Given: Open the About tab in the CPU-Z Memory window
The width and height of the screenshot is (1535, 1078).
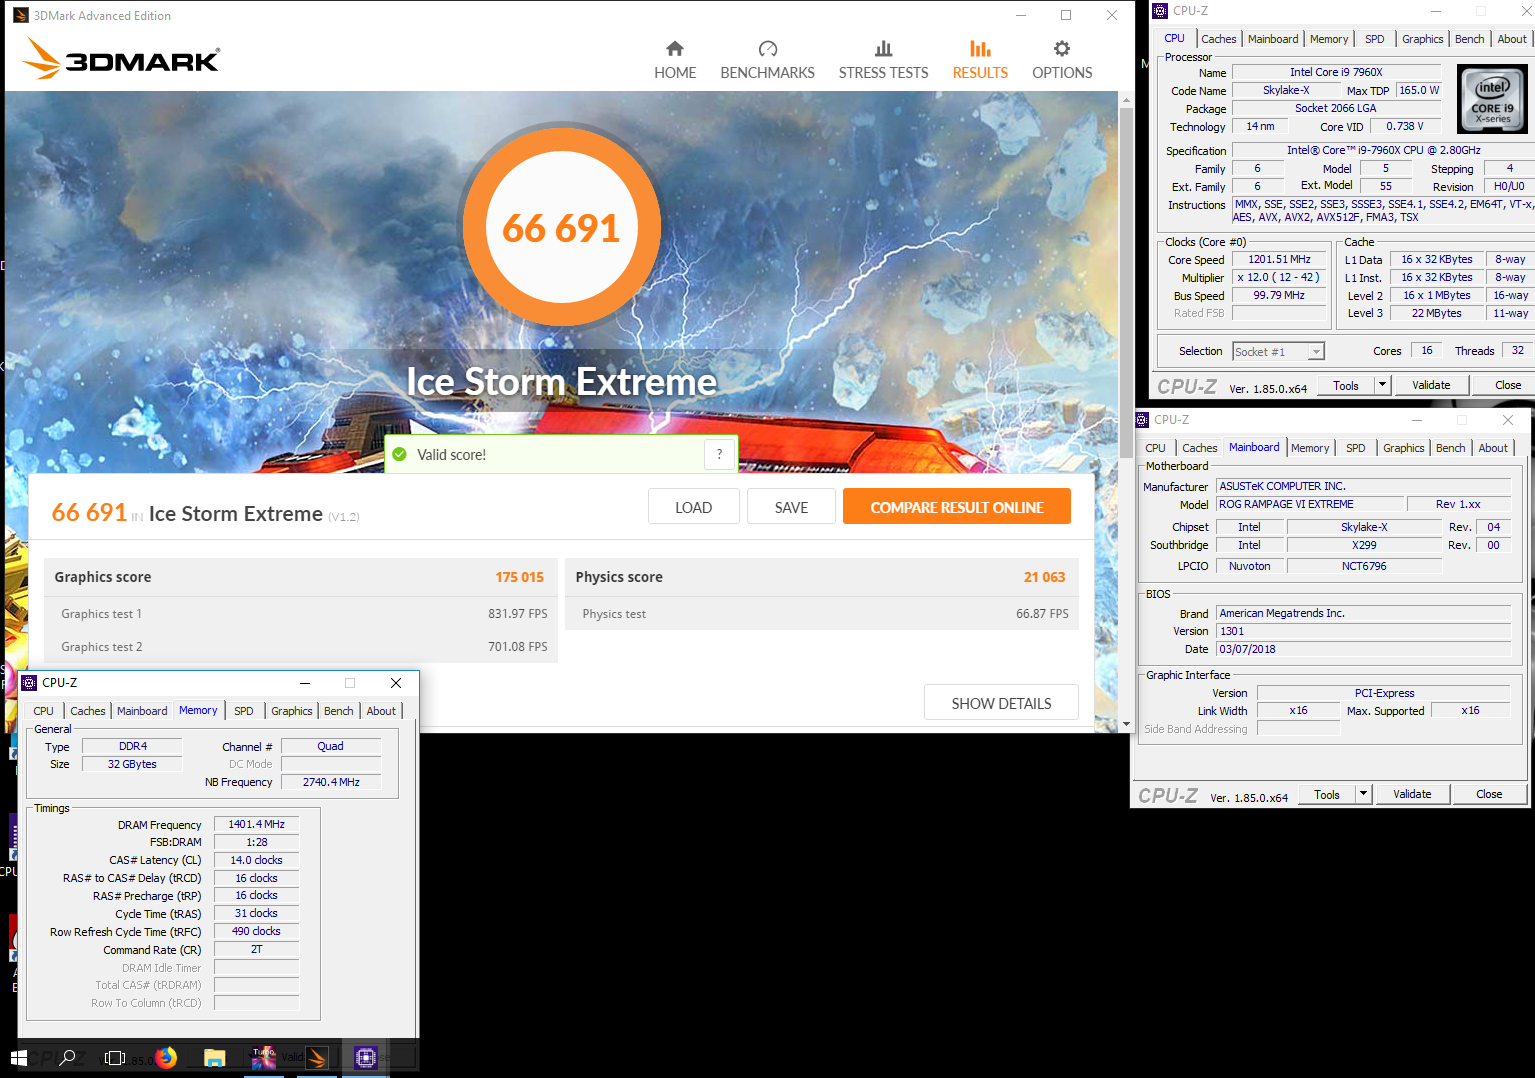Looking at the screenshot, I should [381, 711].
